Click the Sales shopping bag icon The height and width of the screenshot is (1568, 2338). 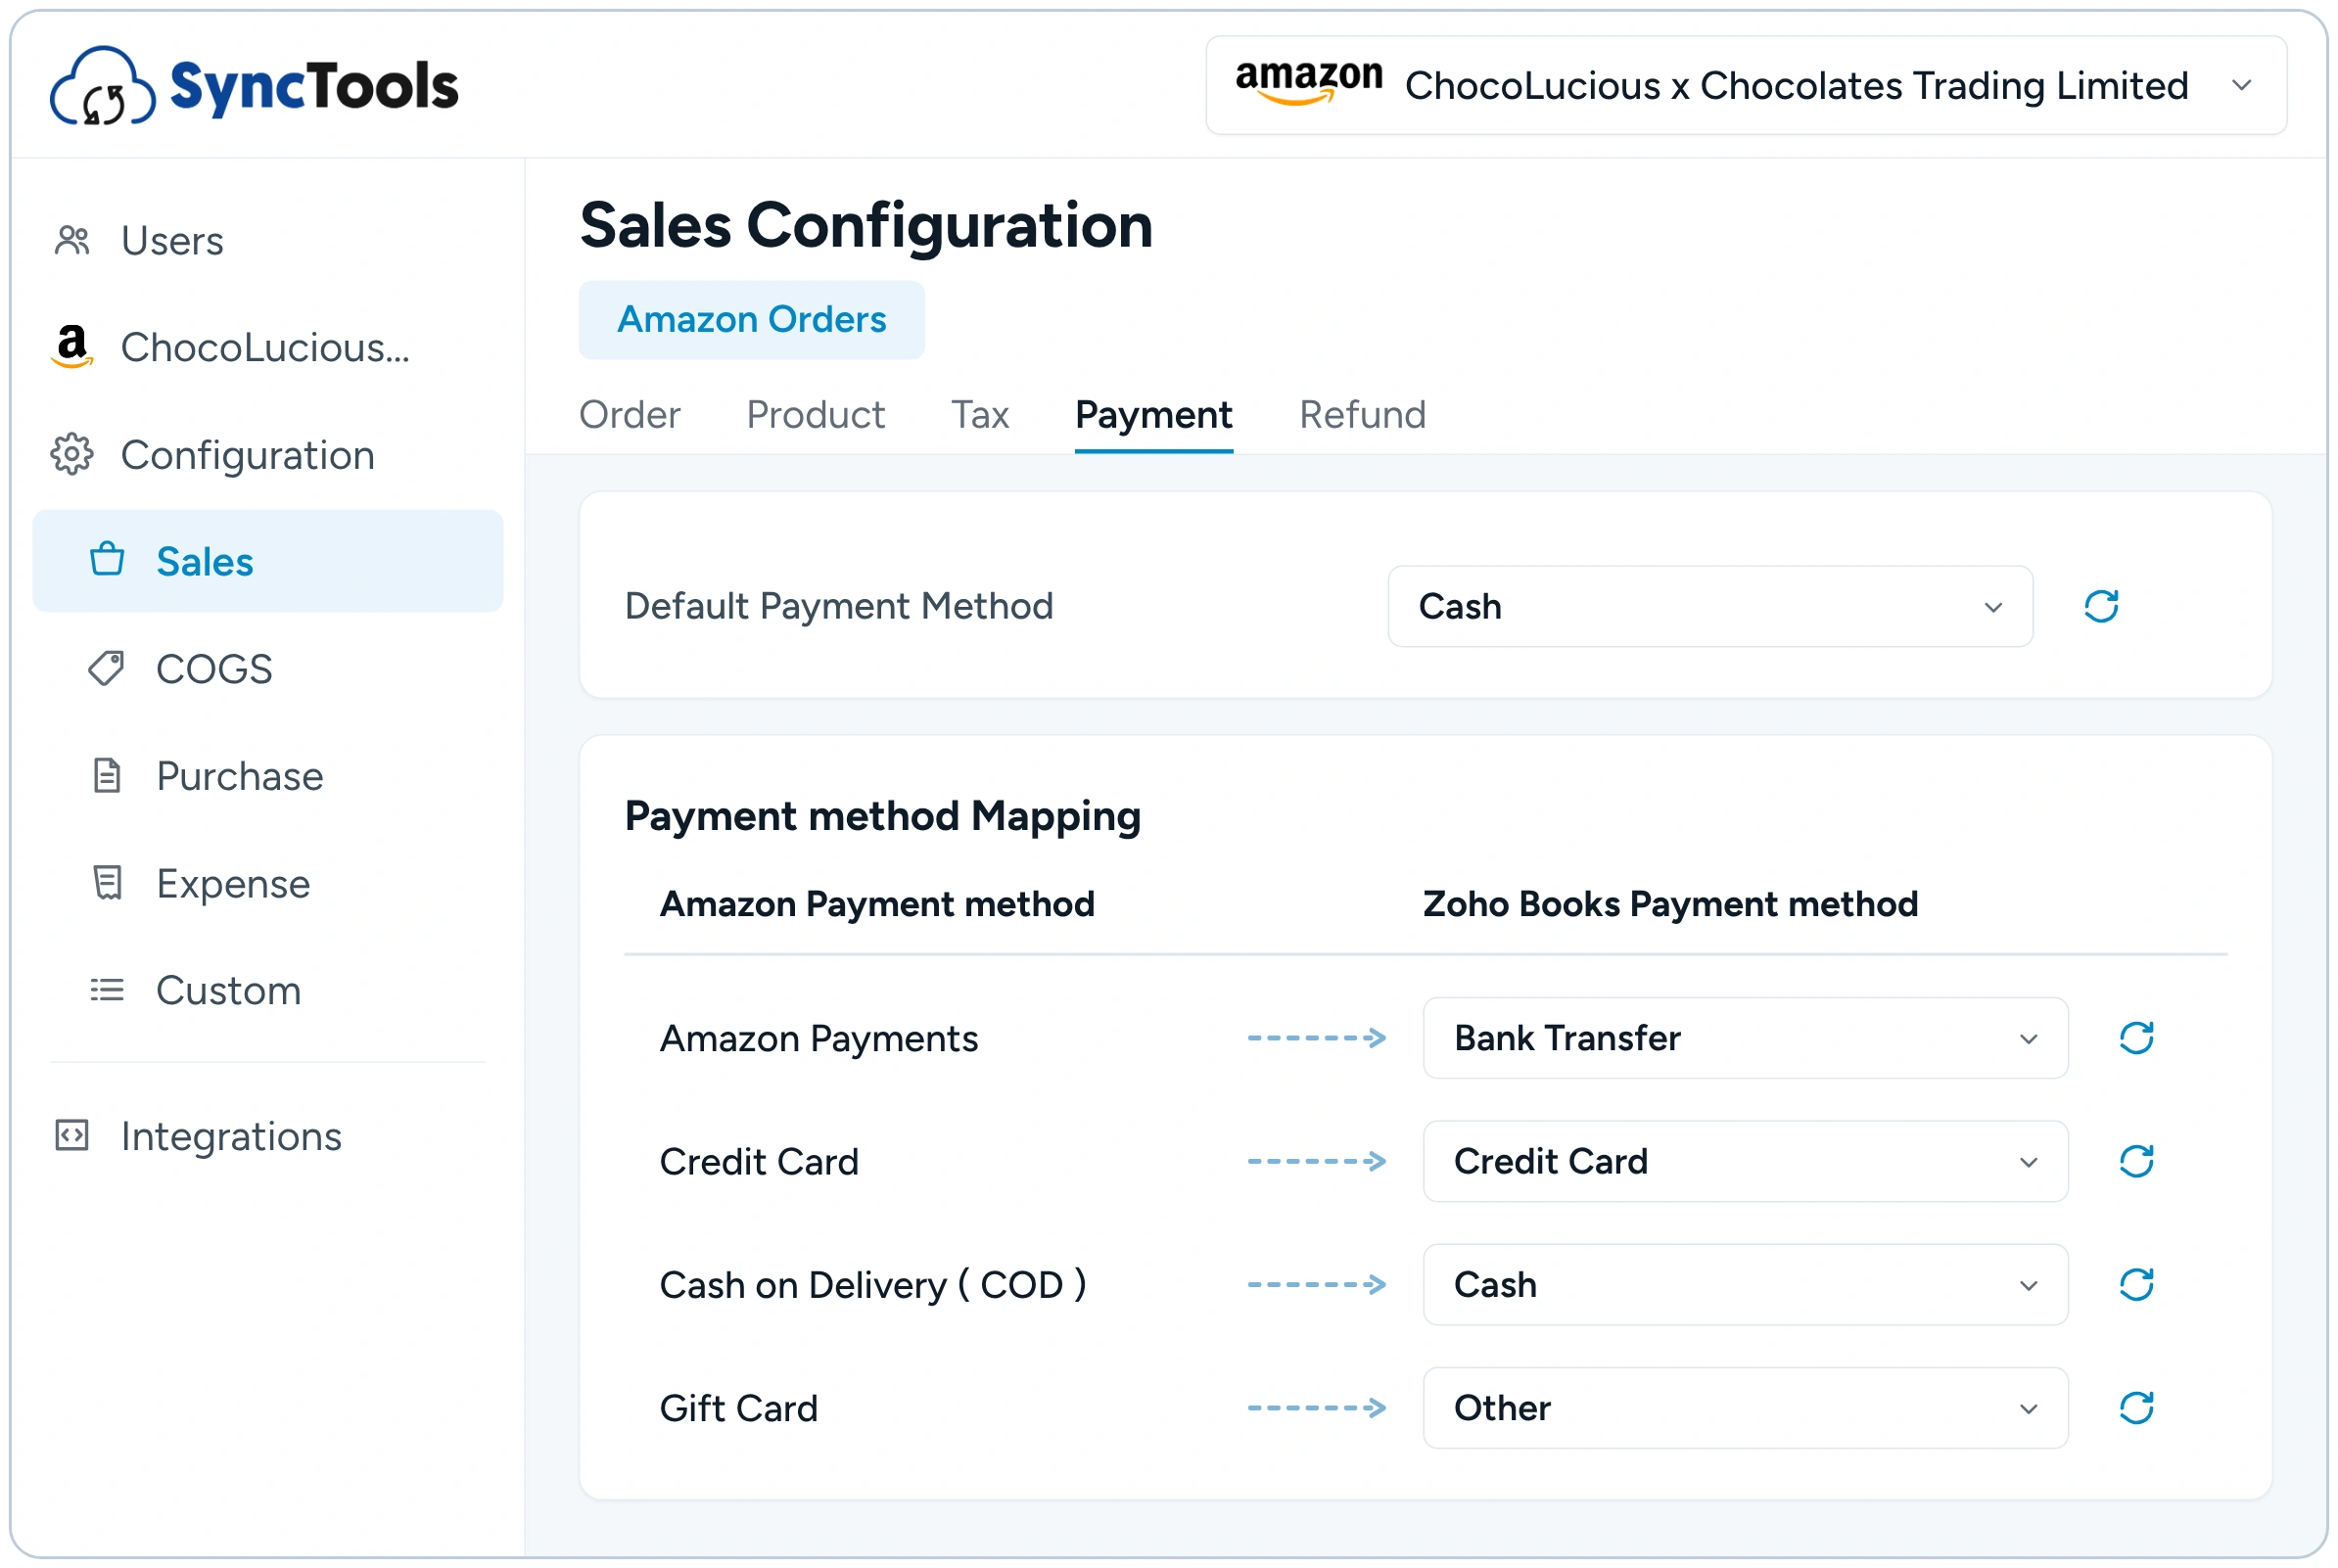[107, 561]
